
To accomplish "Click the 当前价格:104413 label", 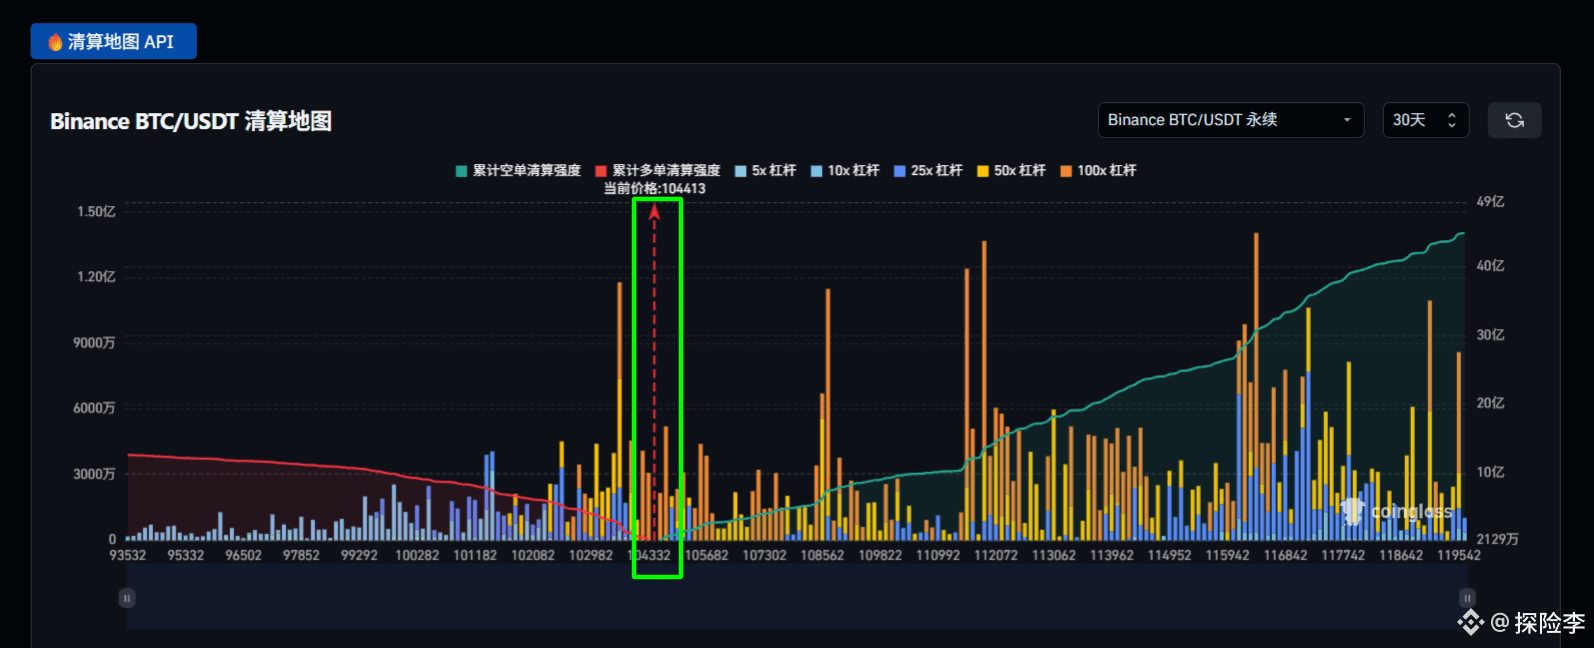I will point(655,188).
